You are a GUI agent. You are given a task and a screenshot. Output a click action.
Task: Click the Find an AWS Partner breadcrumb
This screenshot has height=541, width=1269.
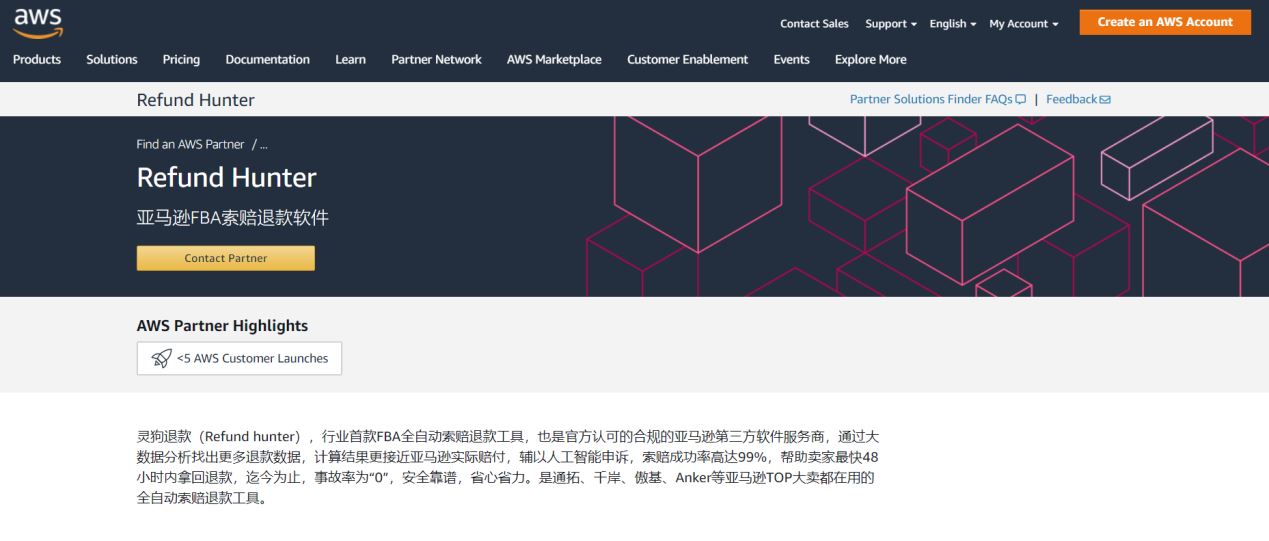[x=190, y=144]
